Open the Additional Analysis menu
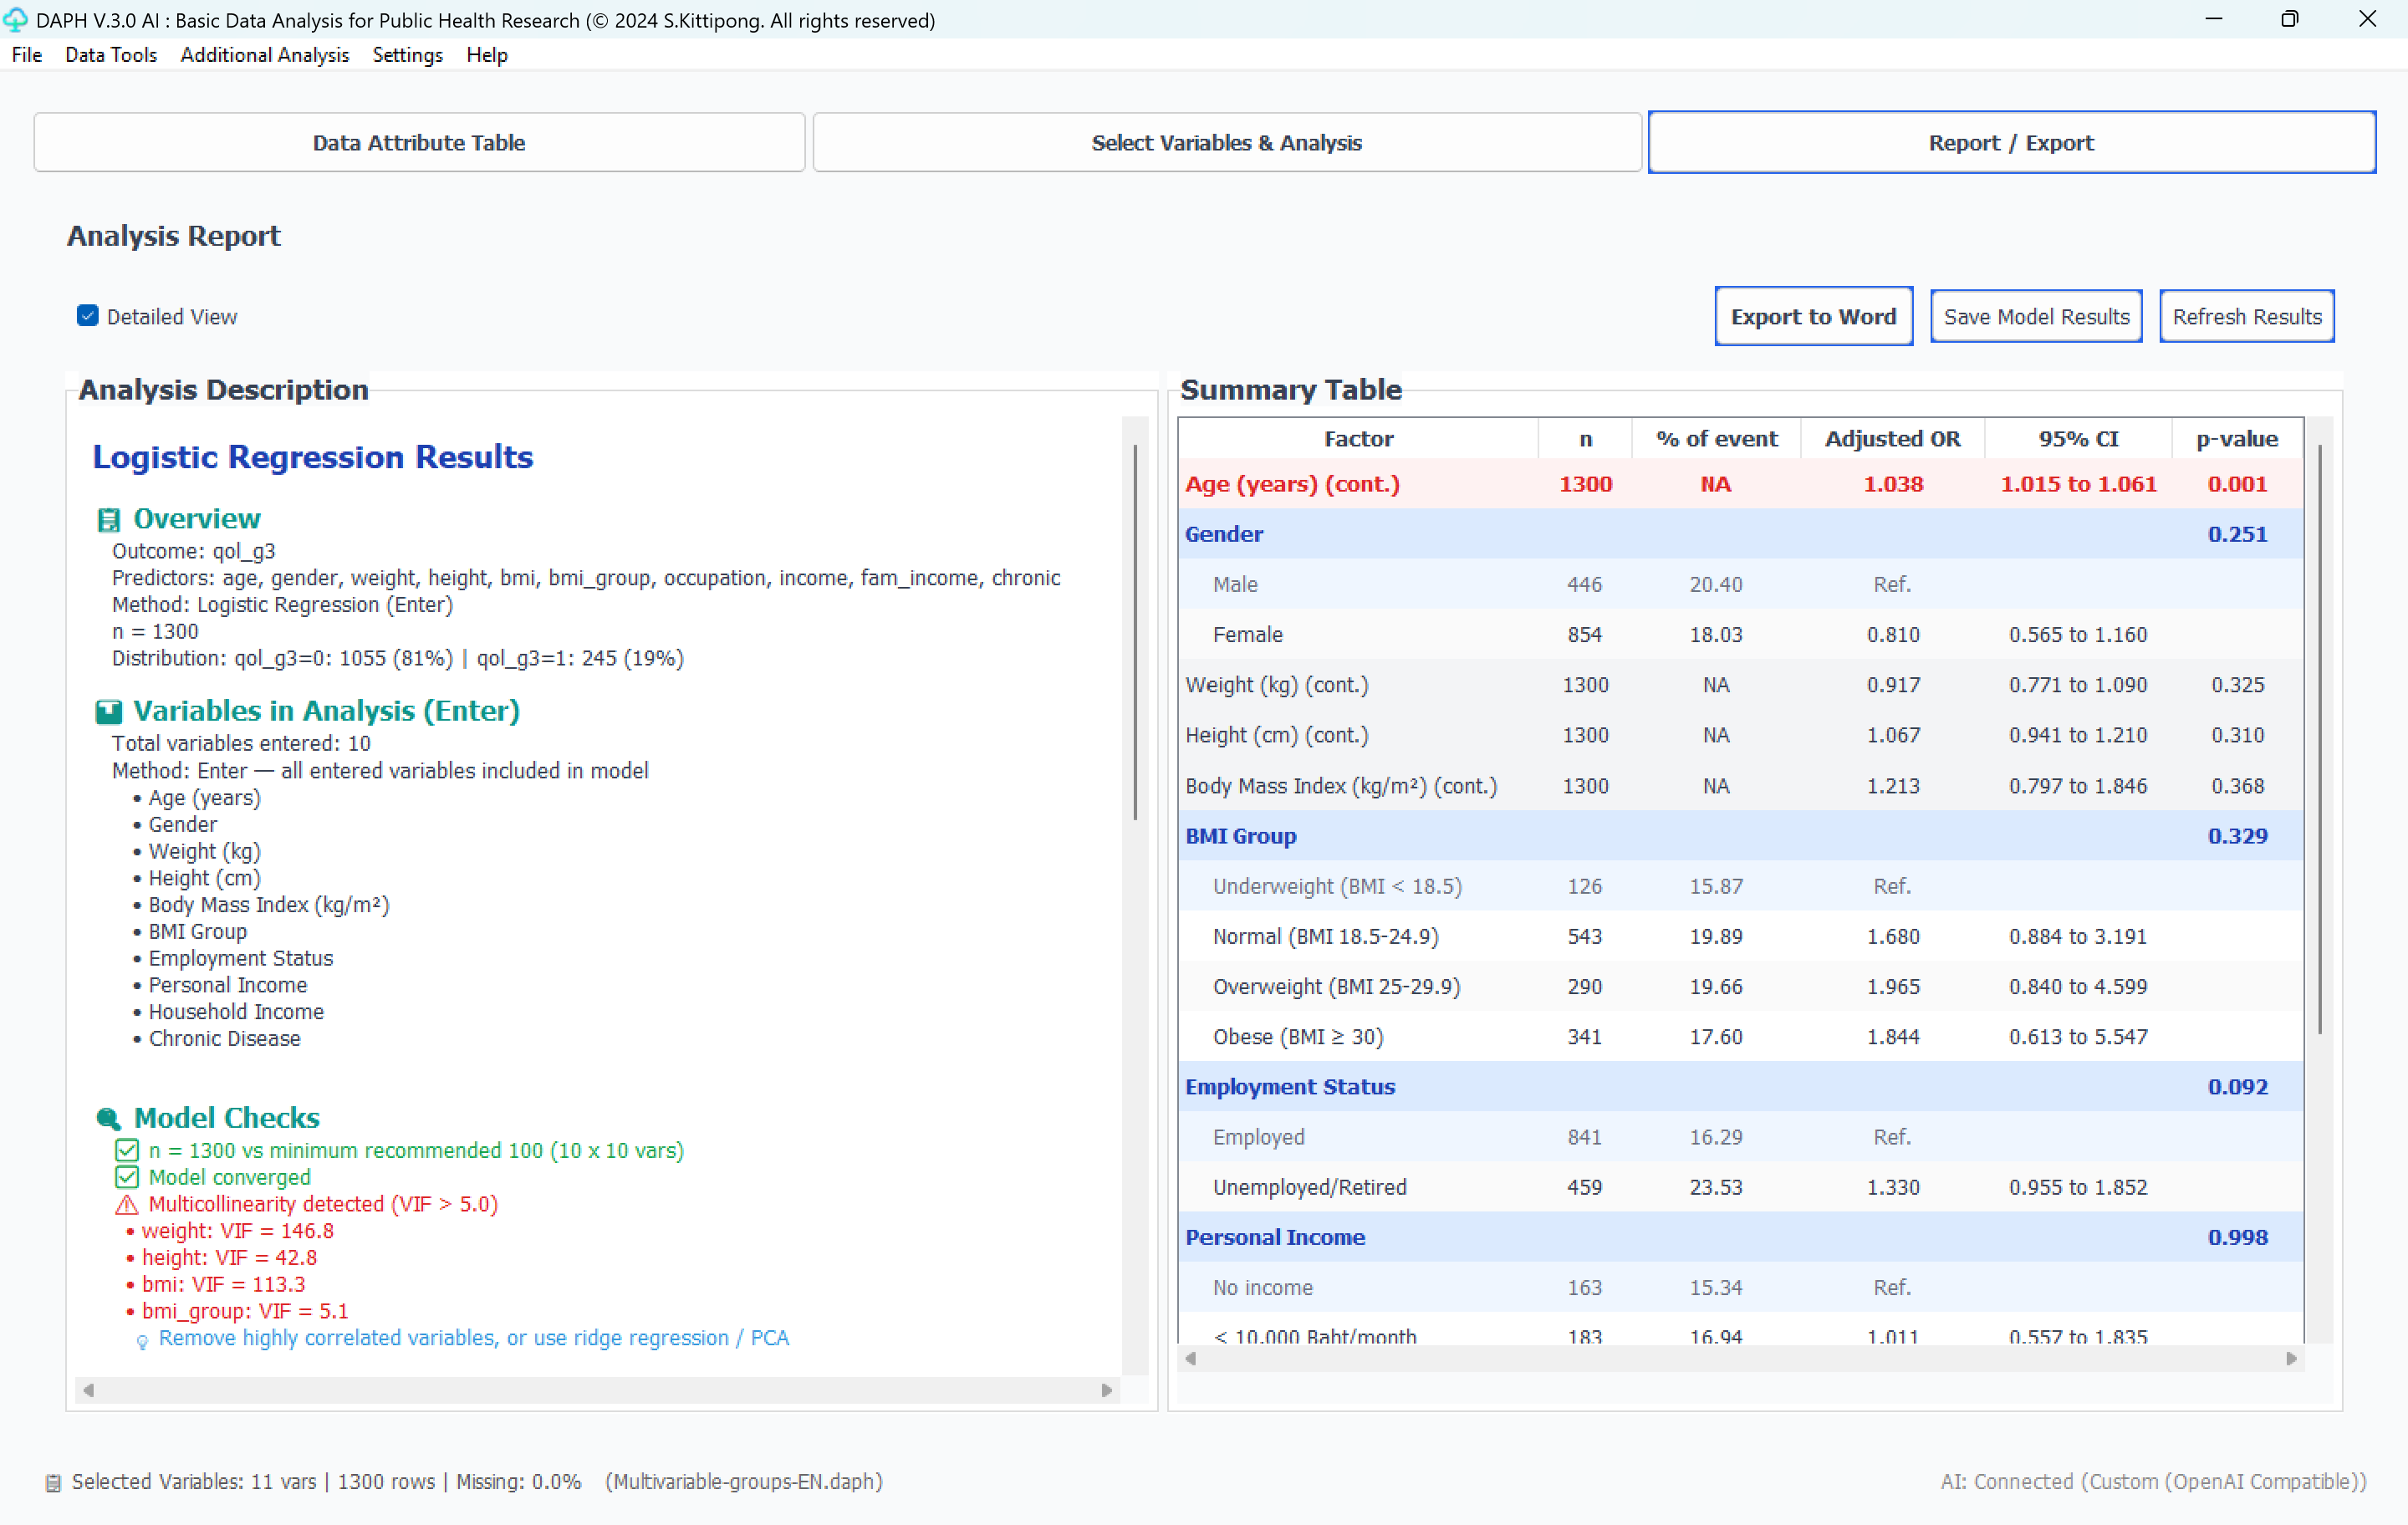This screenshot has width=2408, height=1525. (264, 55)
